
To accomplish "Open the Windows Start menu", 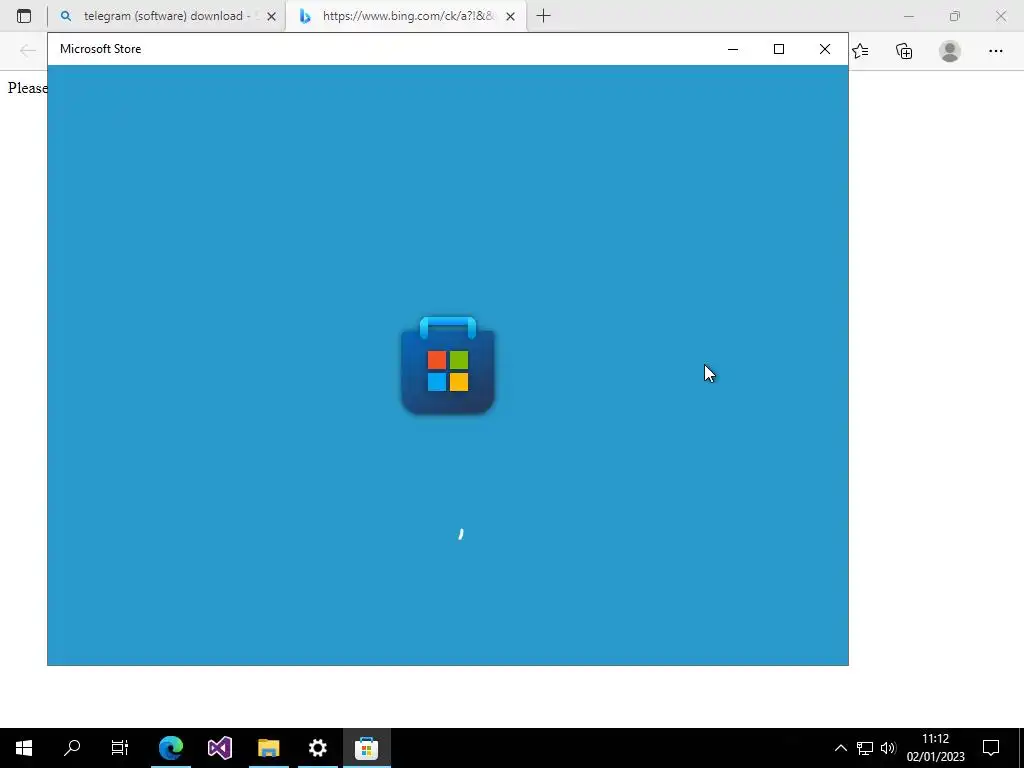I will point(24,748).
